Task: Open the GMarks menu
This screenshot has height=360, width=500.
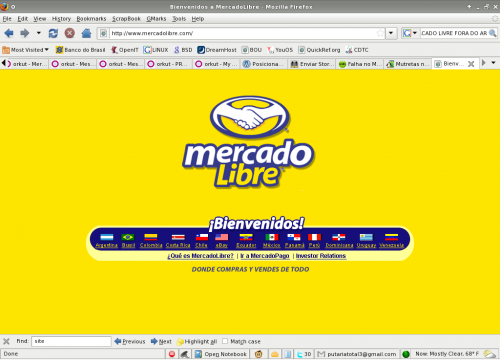Action: coord(156,19)
